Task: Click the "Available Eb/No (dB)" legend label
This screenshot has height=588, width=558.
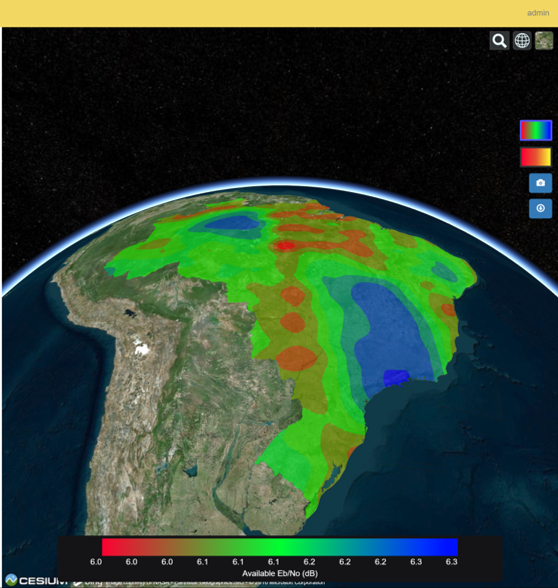Action: pyautogui.click(x=280, y=573)
